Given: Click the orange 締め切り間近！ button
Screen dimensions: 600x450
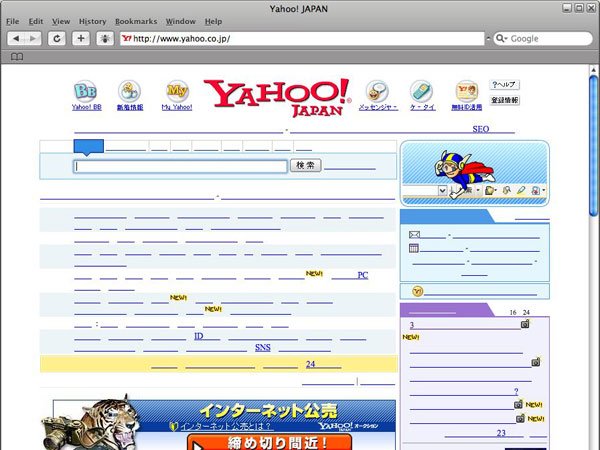Looking at the screenshot, I should [x=269, y=442].
